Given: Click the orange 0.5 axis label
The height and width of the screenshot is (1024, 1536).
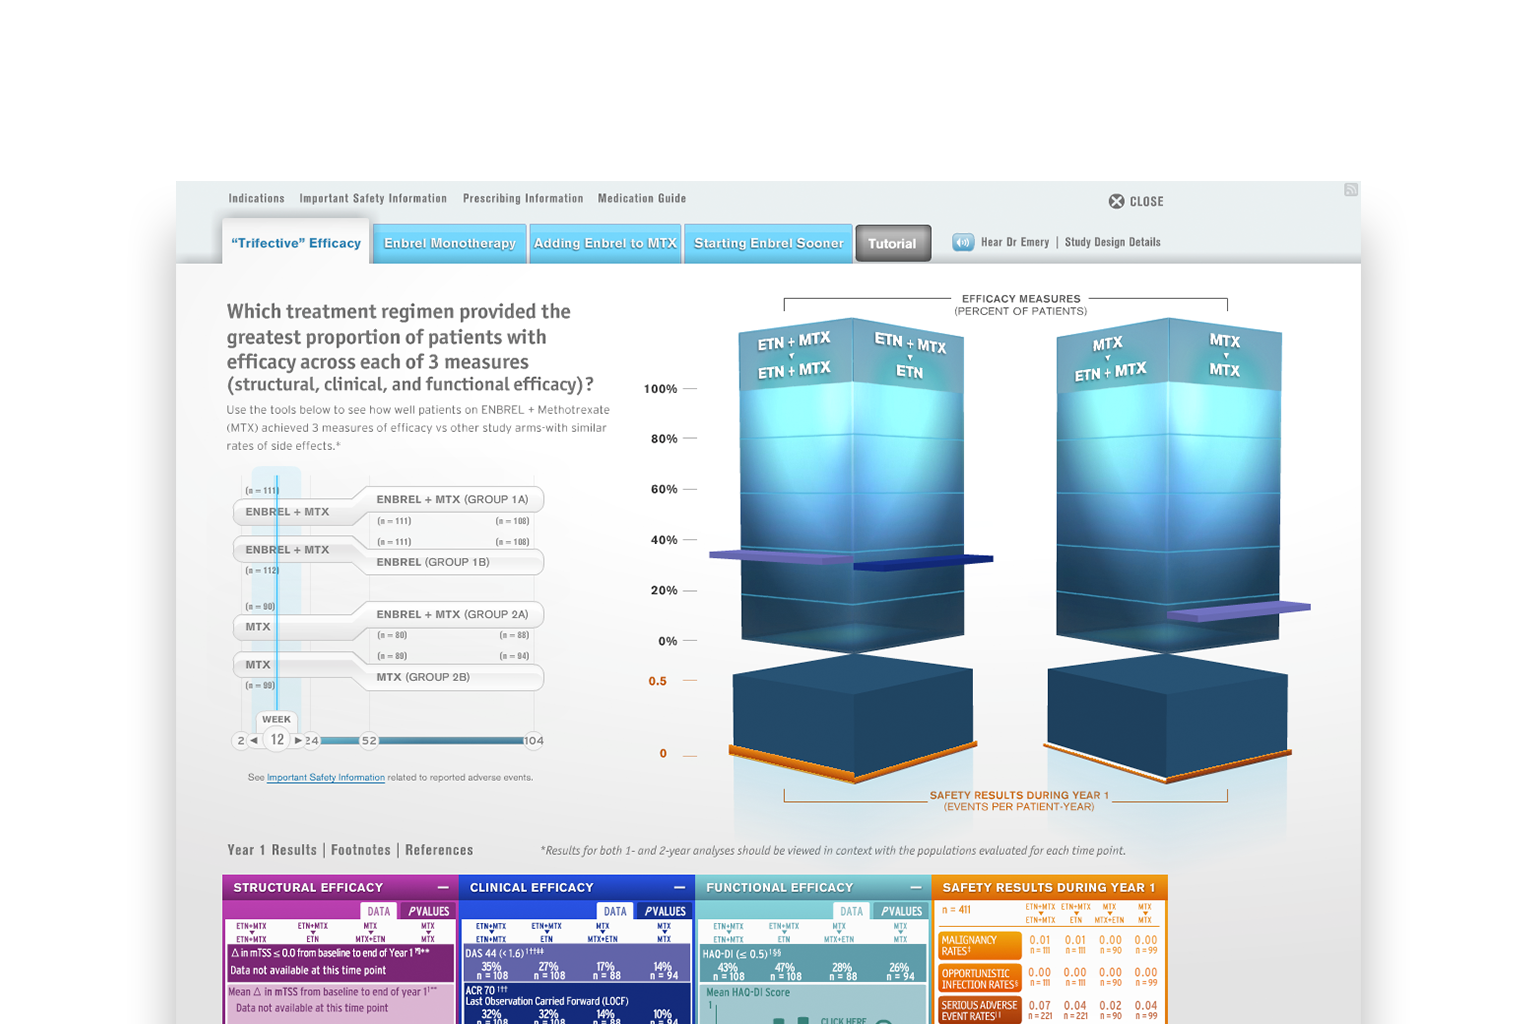Looking at the screenshot, I should (657, 681).
